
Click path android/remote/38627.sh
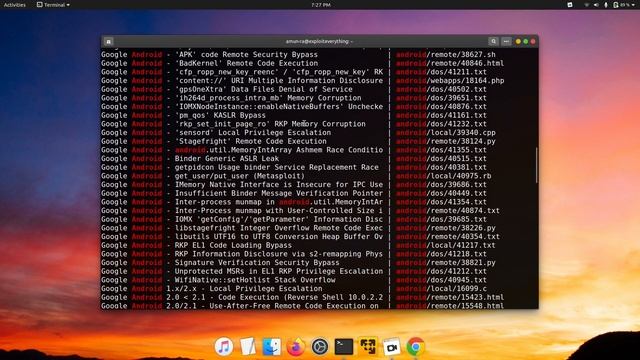tap(445, 54)
